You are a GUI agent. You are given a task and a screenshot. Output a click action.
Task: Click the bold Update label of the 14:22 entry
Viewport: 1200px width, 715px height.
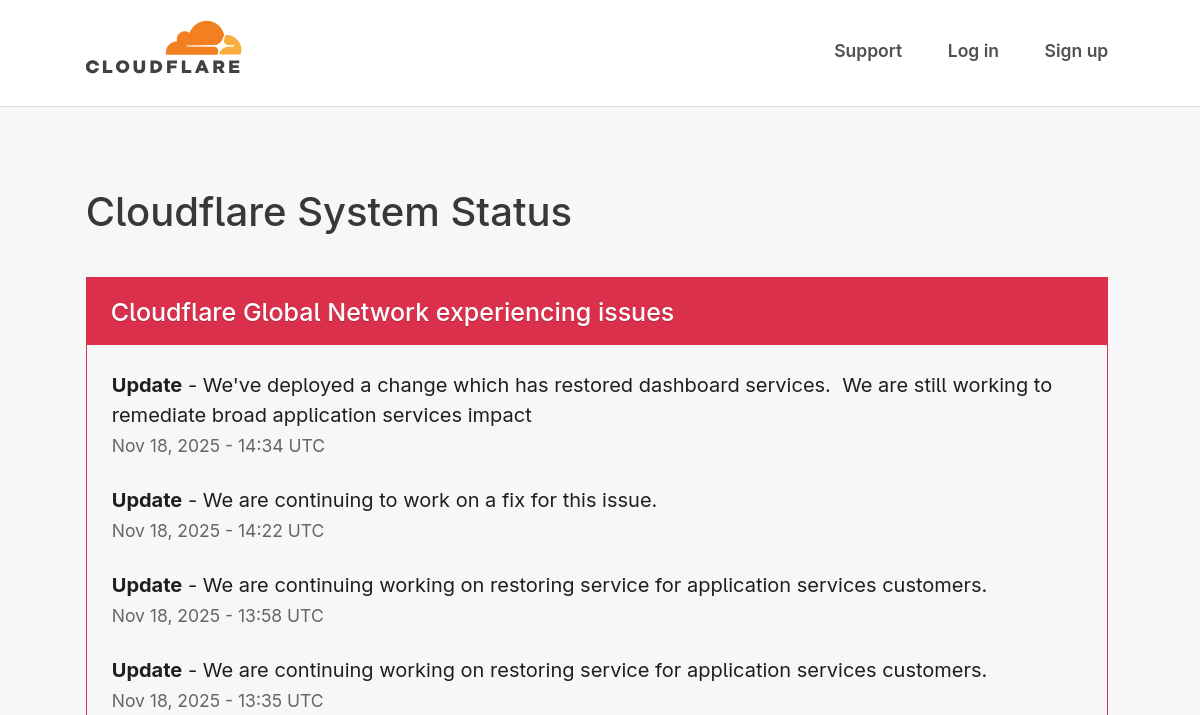[x=147, y=500]
